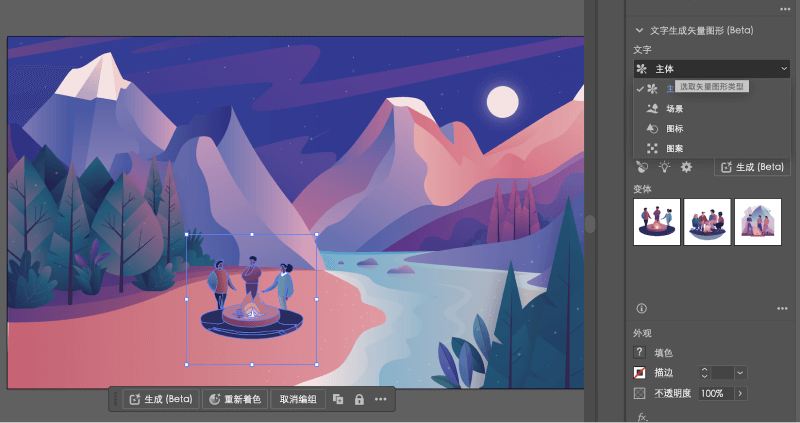Click the 填色 fill color swatch
The width and height of the screenshot is (800, 423).
coord(640,352)
